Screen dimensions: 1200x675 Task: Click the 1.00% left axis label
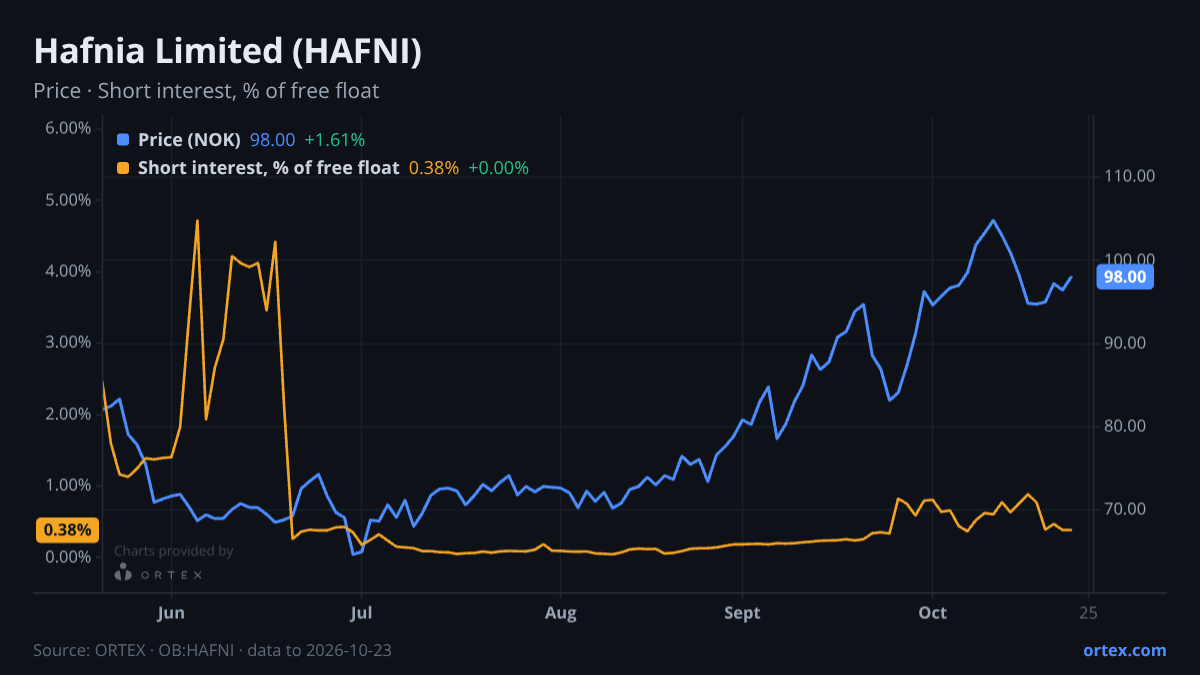pyautogui.click(x=68, y=485)
